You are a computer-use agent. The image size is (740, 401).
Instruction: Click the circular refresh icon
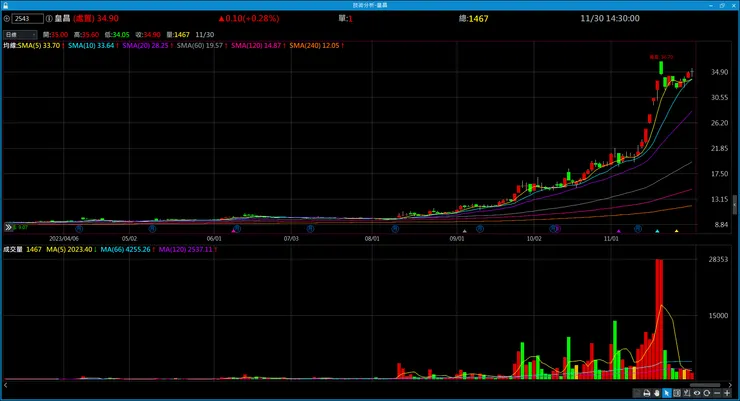(x=707, y=393)
